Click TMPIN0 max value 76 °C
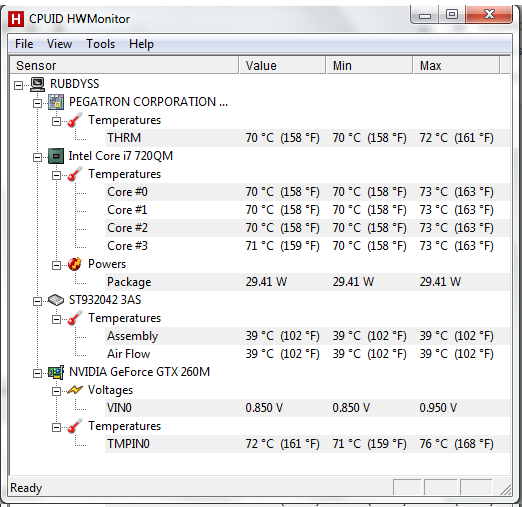 [x=456, y=444]
